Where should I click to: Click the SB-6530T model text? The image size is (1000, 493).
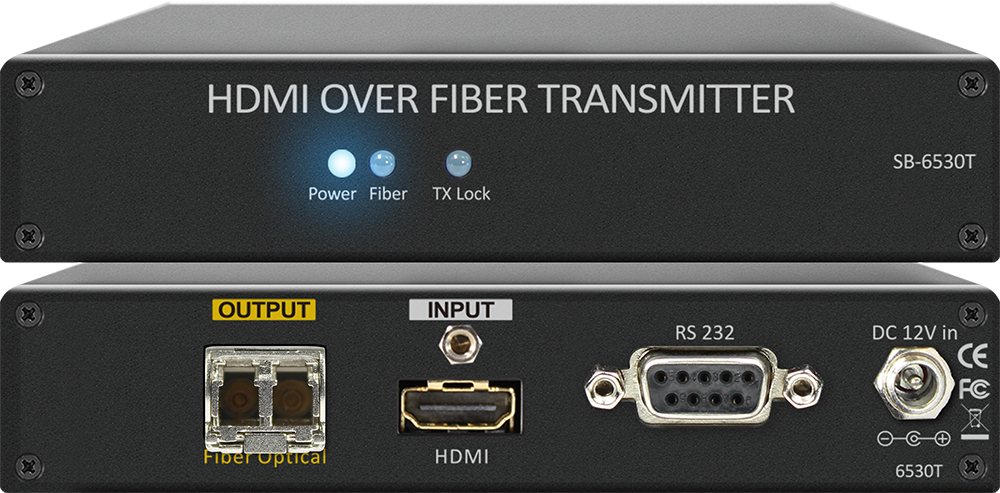(x=934, y=162)
